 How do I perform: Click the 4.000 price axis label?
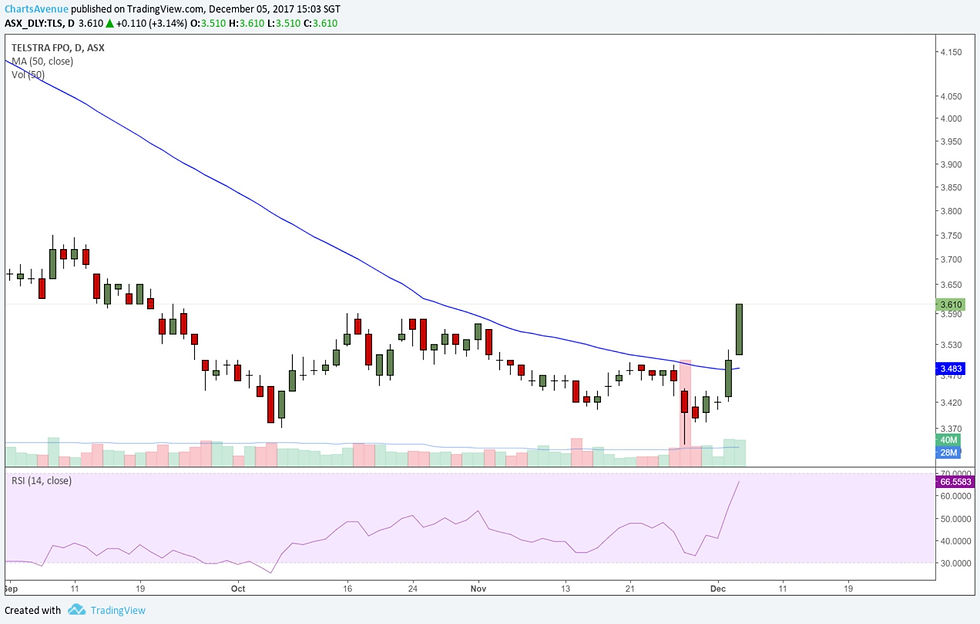(x=951, y=119)
